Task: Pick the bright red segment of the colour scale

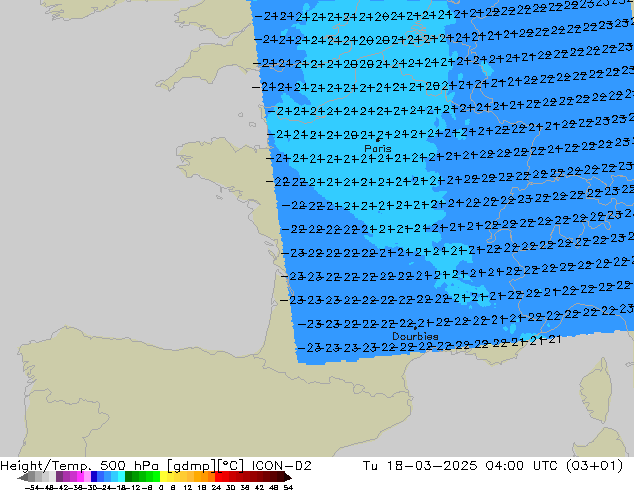Action: point(218,477)
